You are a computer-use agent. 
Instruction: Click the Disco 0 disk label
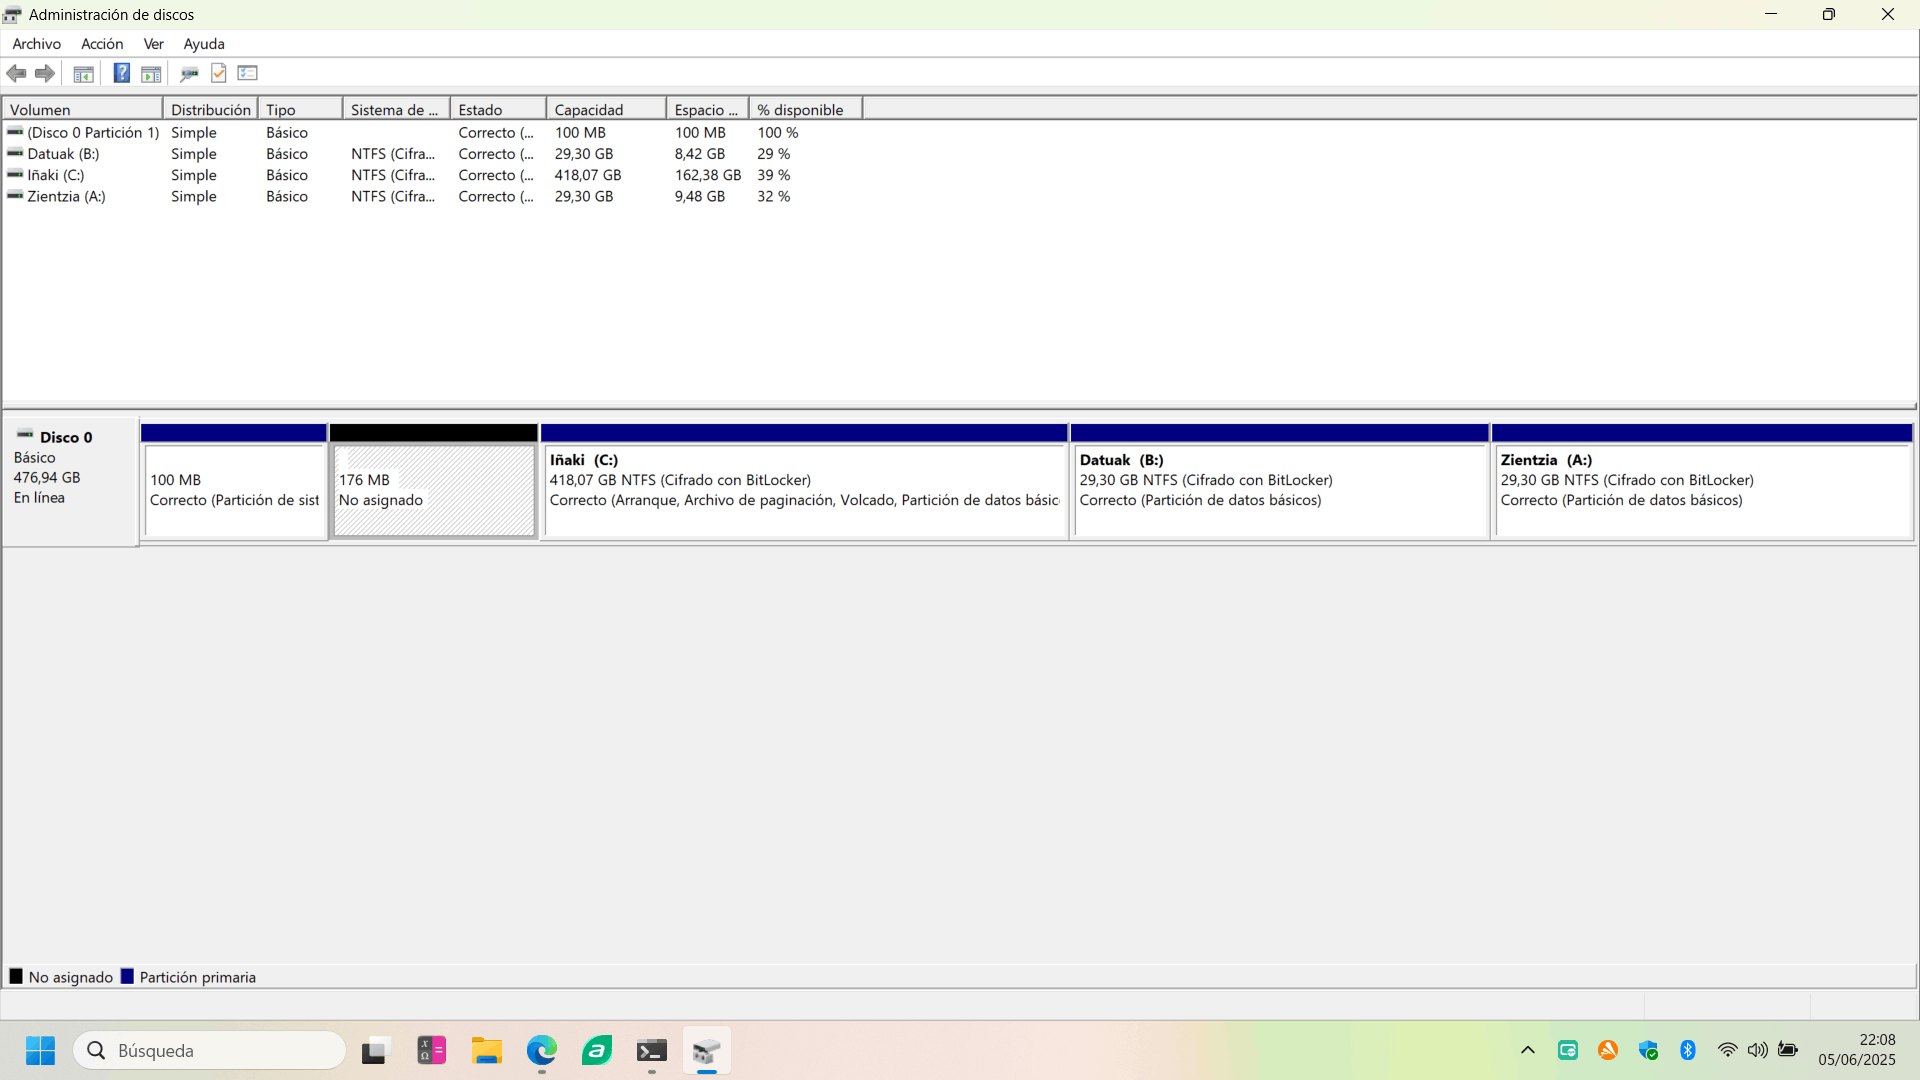click(66, 437)
